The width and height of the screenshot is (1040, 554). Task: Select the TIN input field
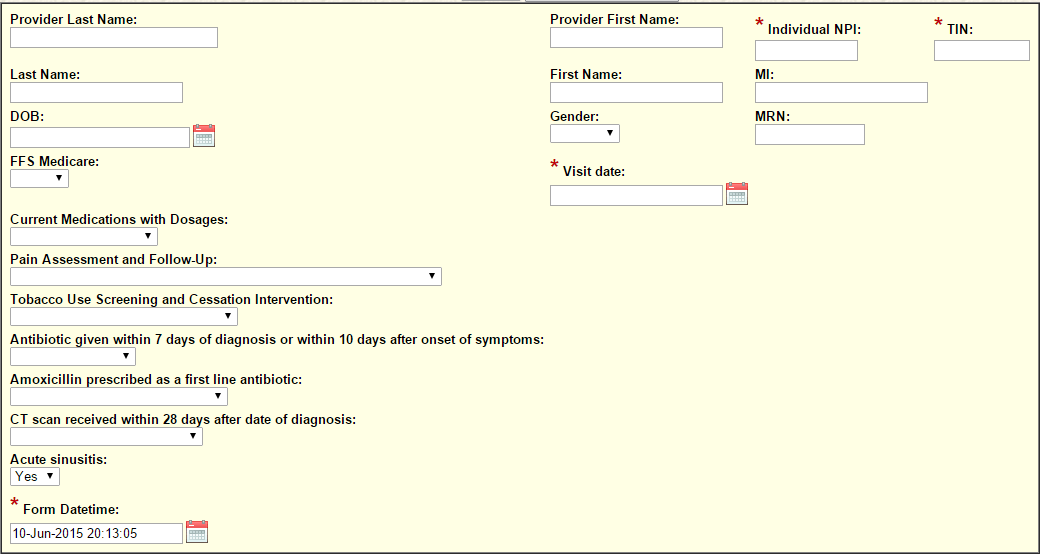coord(982,50)
